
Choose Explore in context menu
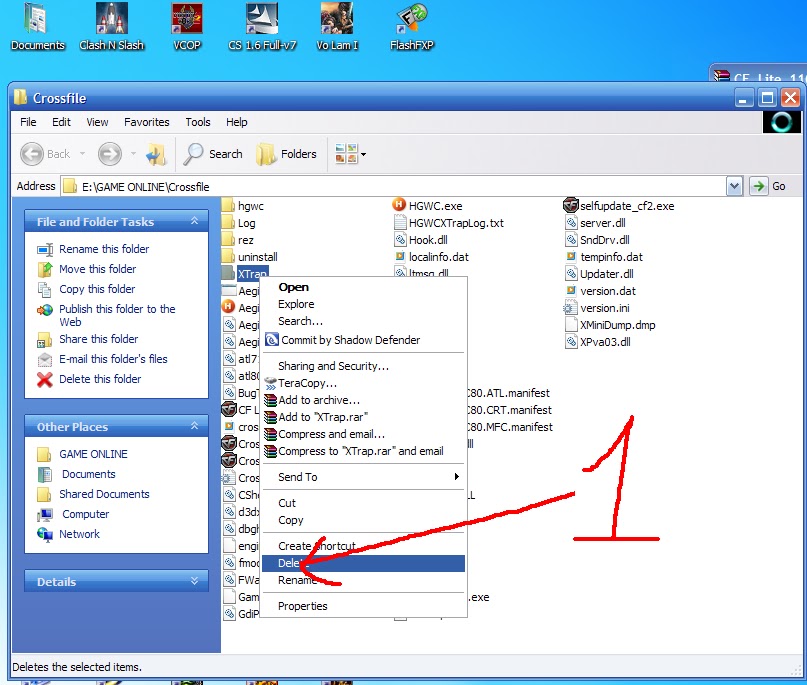coord(363,304)
